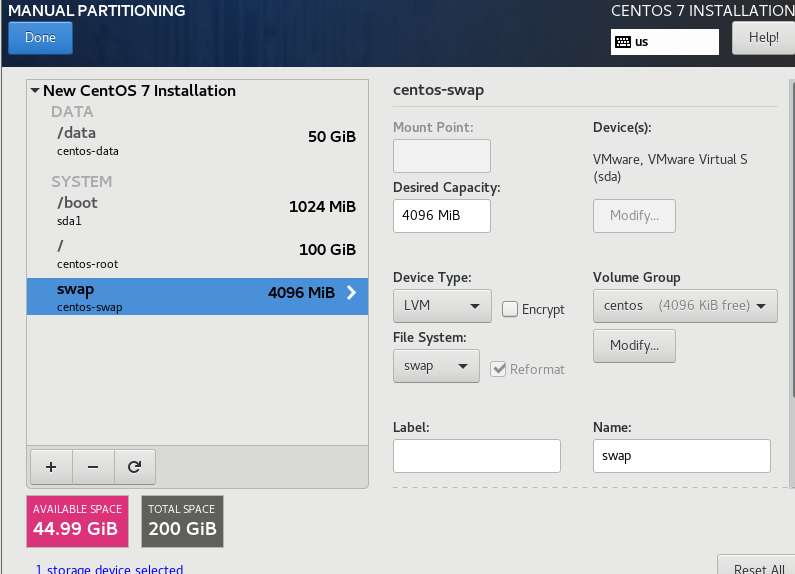Click the keyboard layout icon beside us
This screenshot has width=795, height=574.
(623, 42)
